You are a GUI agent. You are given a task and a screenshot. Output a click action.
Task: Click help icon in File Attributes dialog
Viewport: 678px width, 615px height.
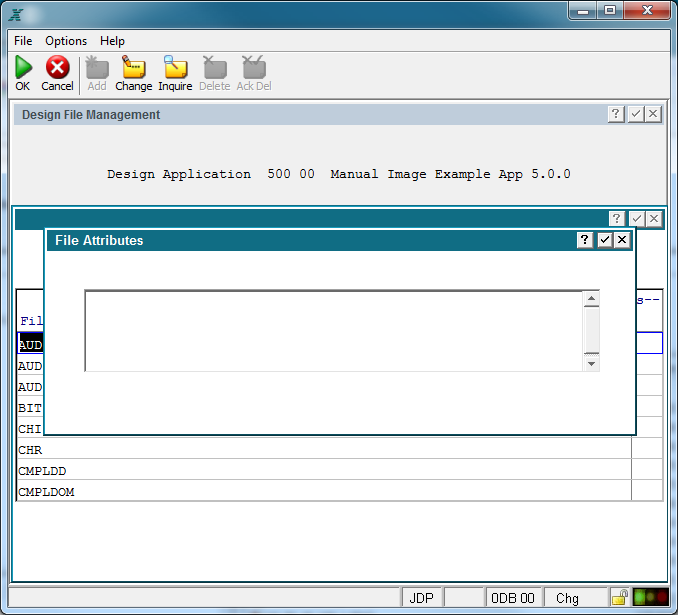585,240
